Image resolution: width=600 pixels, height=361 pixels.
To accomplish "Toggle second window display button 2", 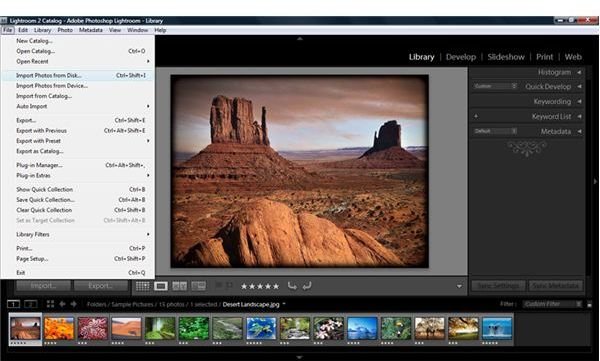I will (31, 304).
